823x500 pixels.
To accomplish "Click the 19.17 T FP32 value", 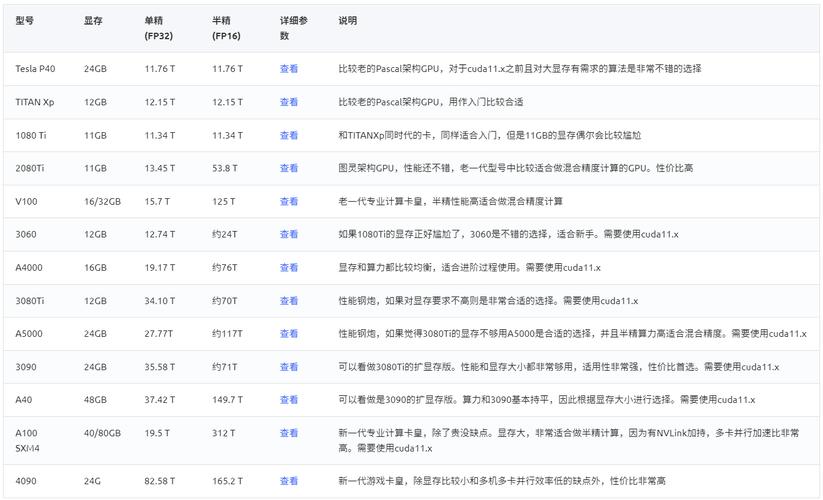I will pos(160,268).
